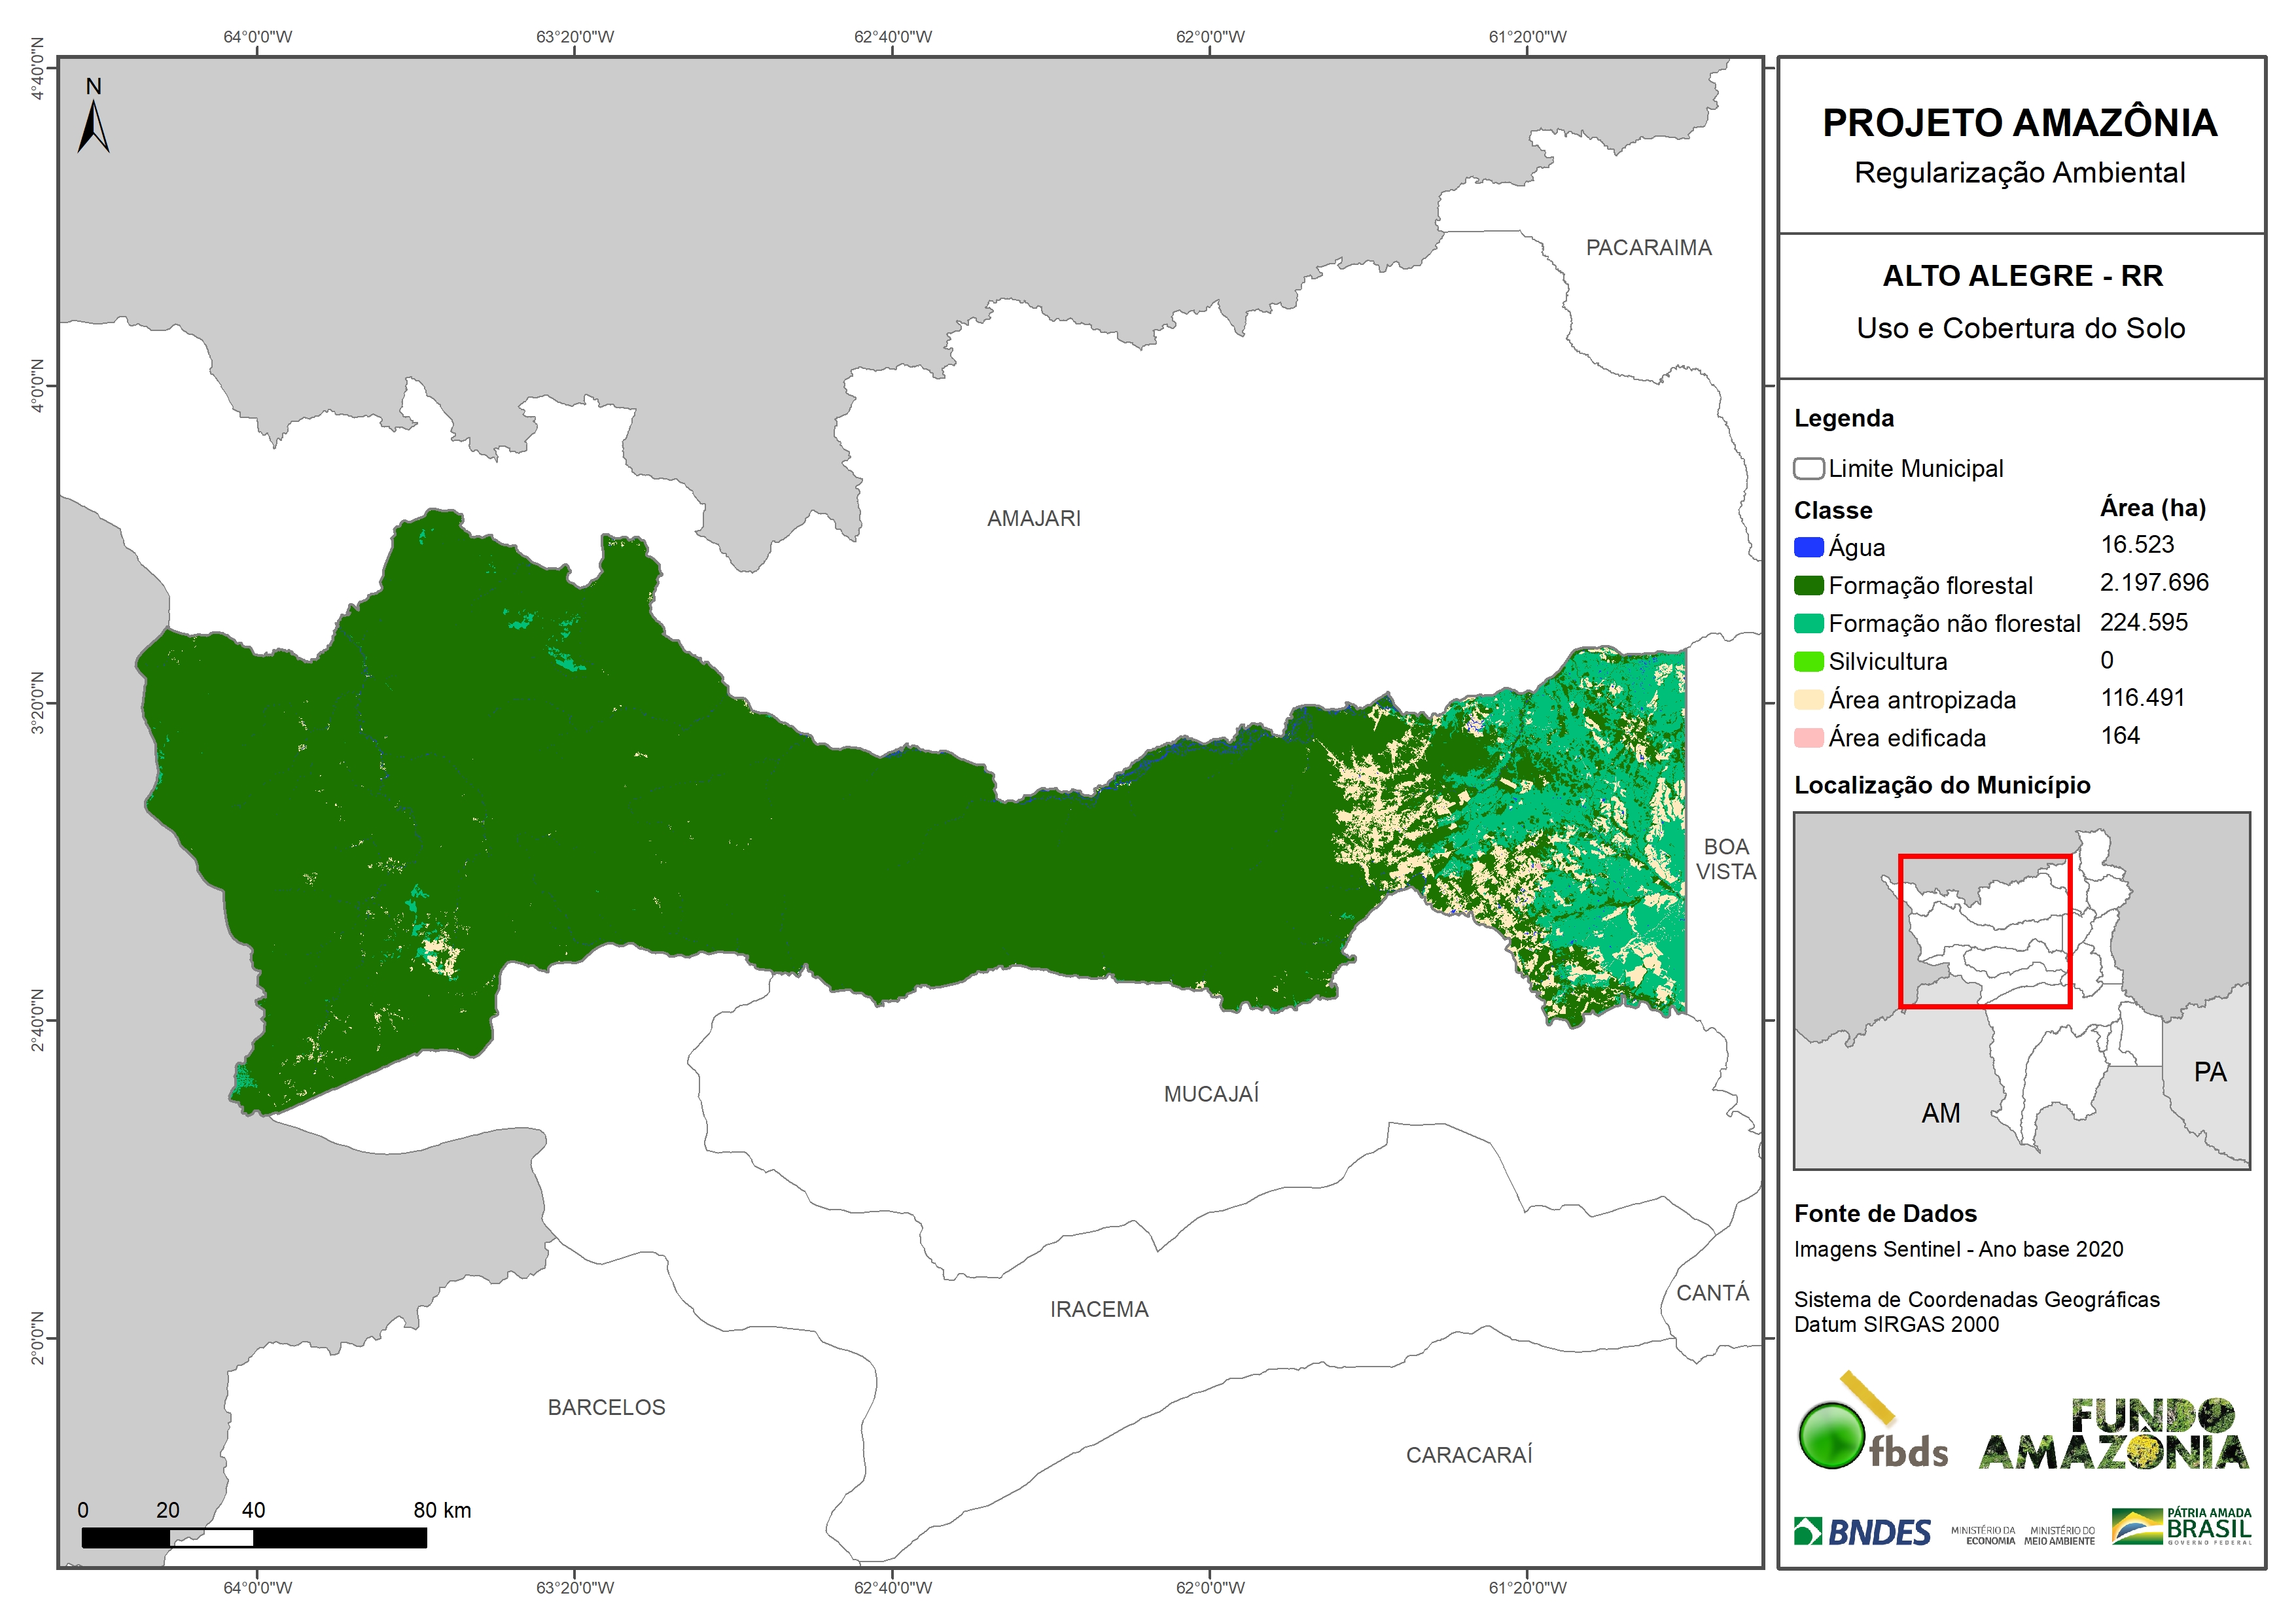2296x1623 pixels.
Task: Click the AMAJARI municipality label
Action: click(1033, 518)
